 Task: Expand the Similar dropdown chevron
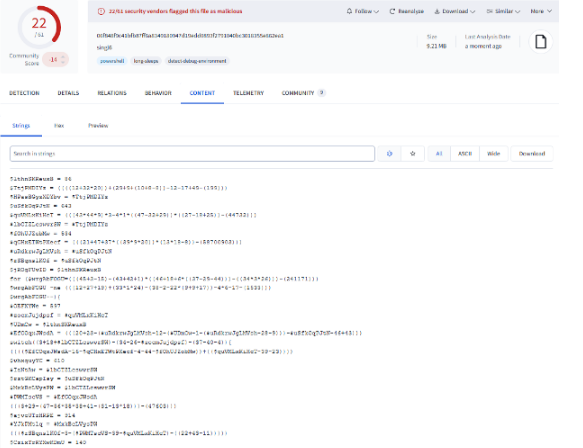point(517,12)
